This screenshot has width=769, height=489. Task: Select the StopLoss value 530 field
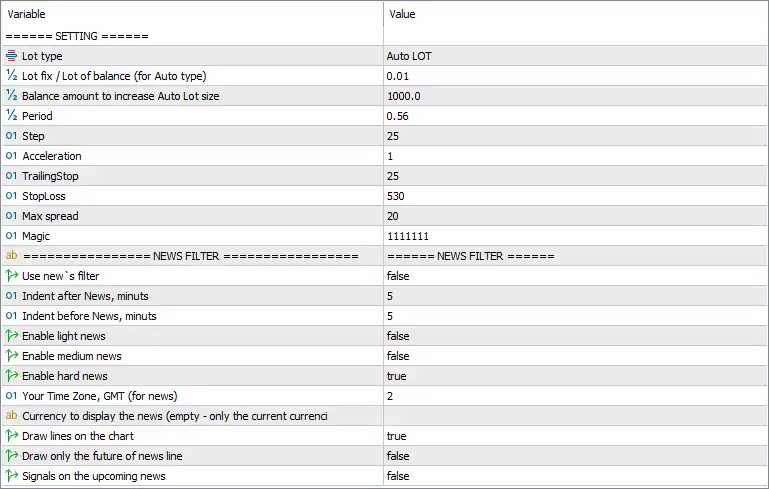point(575,196)
